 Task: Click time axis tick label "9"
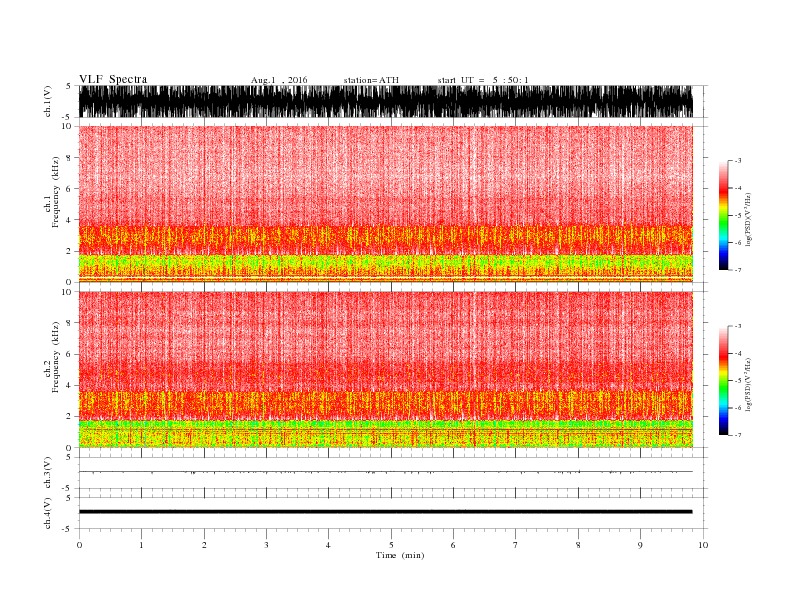[640, 545]
